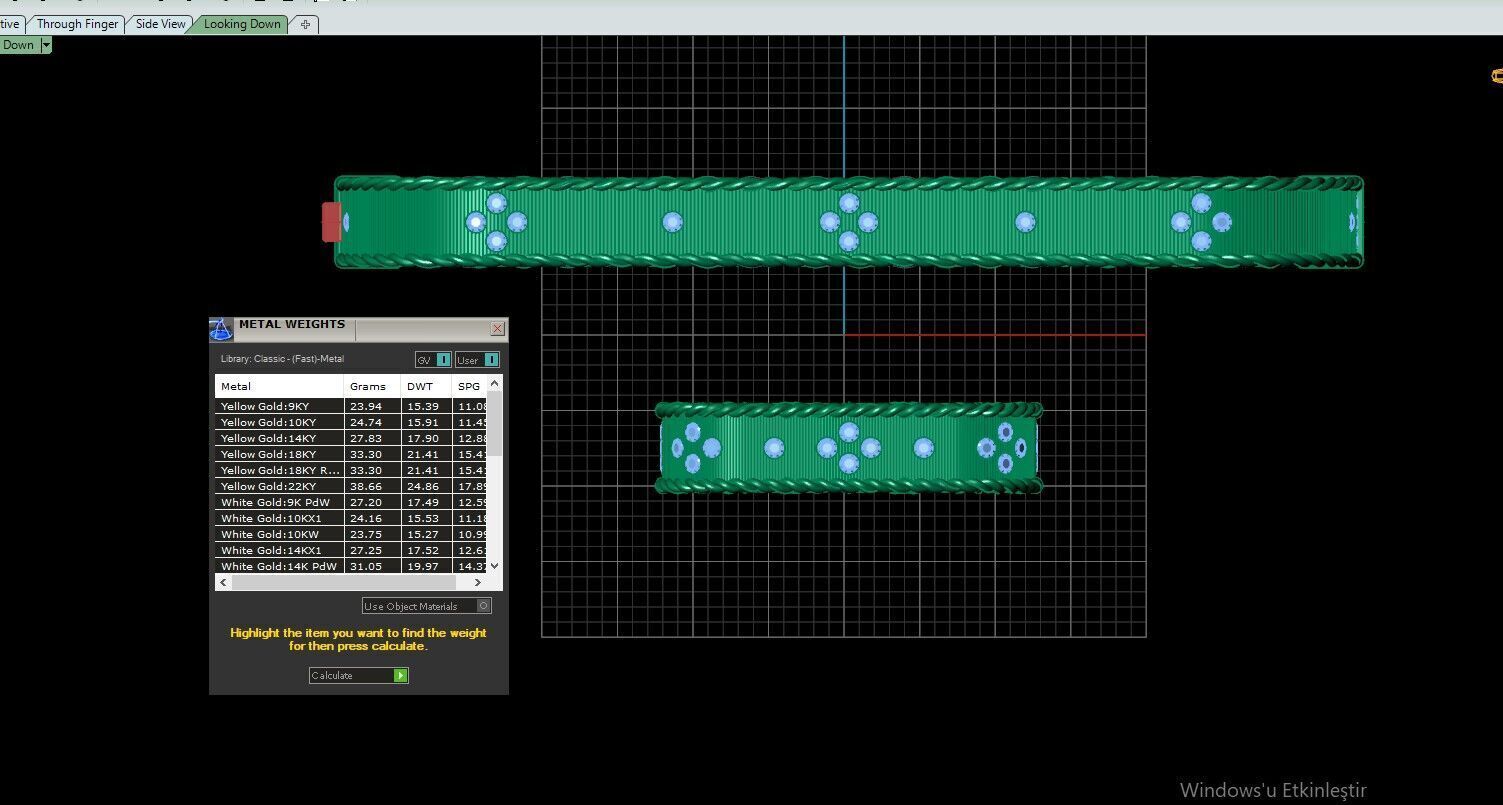Image resolution: width=1503 pixels, height=805 pixels.
Task: Toggle the GV library switch
Action: (x=433, y=360)
